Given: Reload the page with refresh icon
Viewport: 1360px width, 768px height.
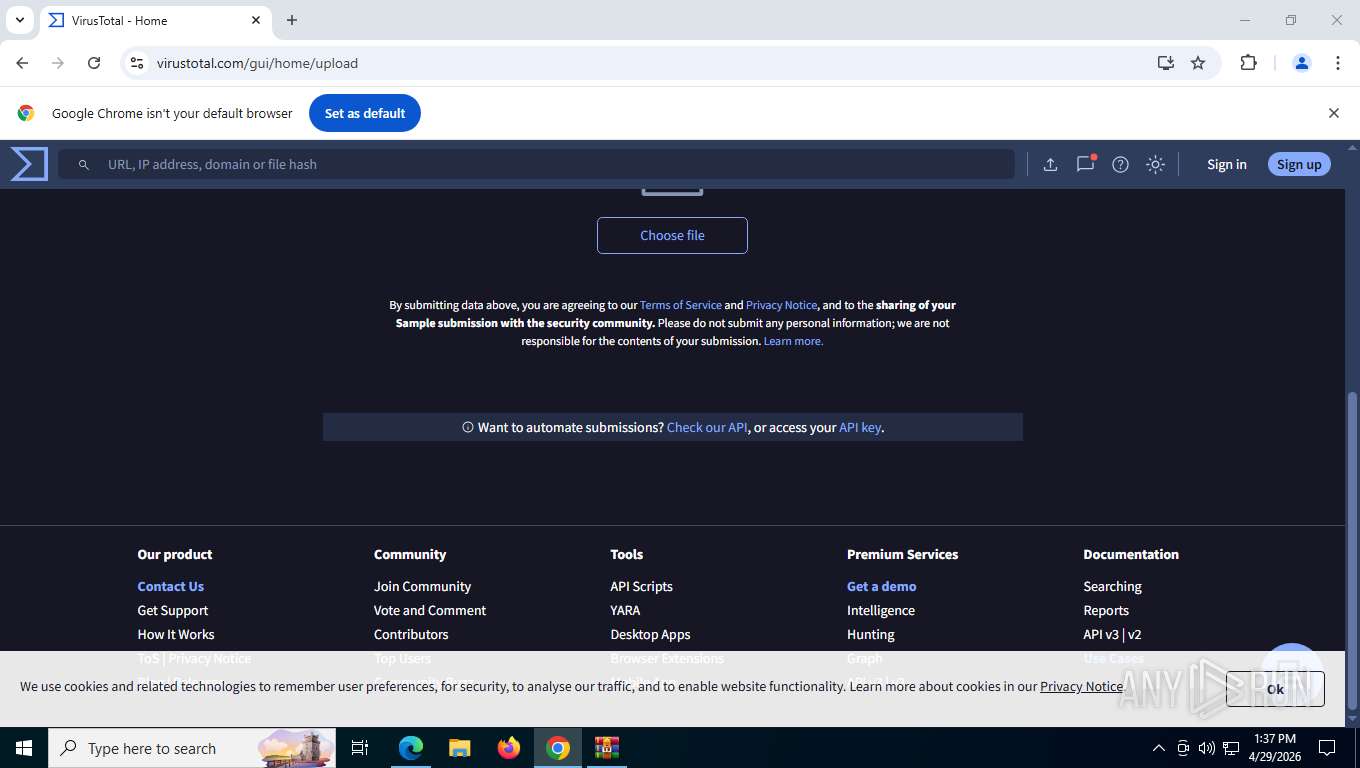Looking at the screenshot, I should (94, 63).
